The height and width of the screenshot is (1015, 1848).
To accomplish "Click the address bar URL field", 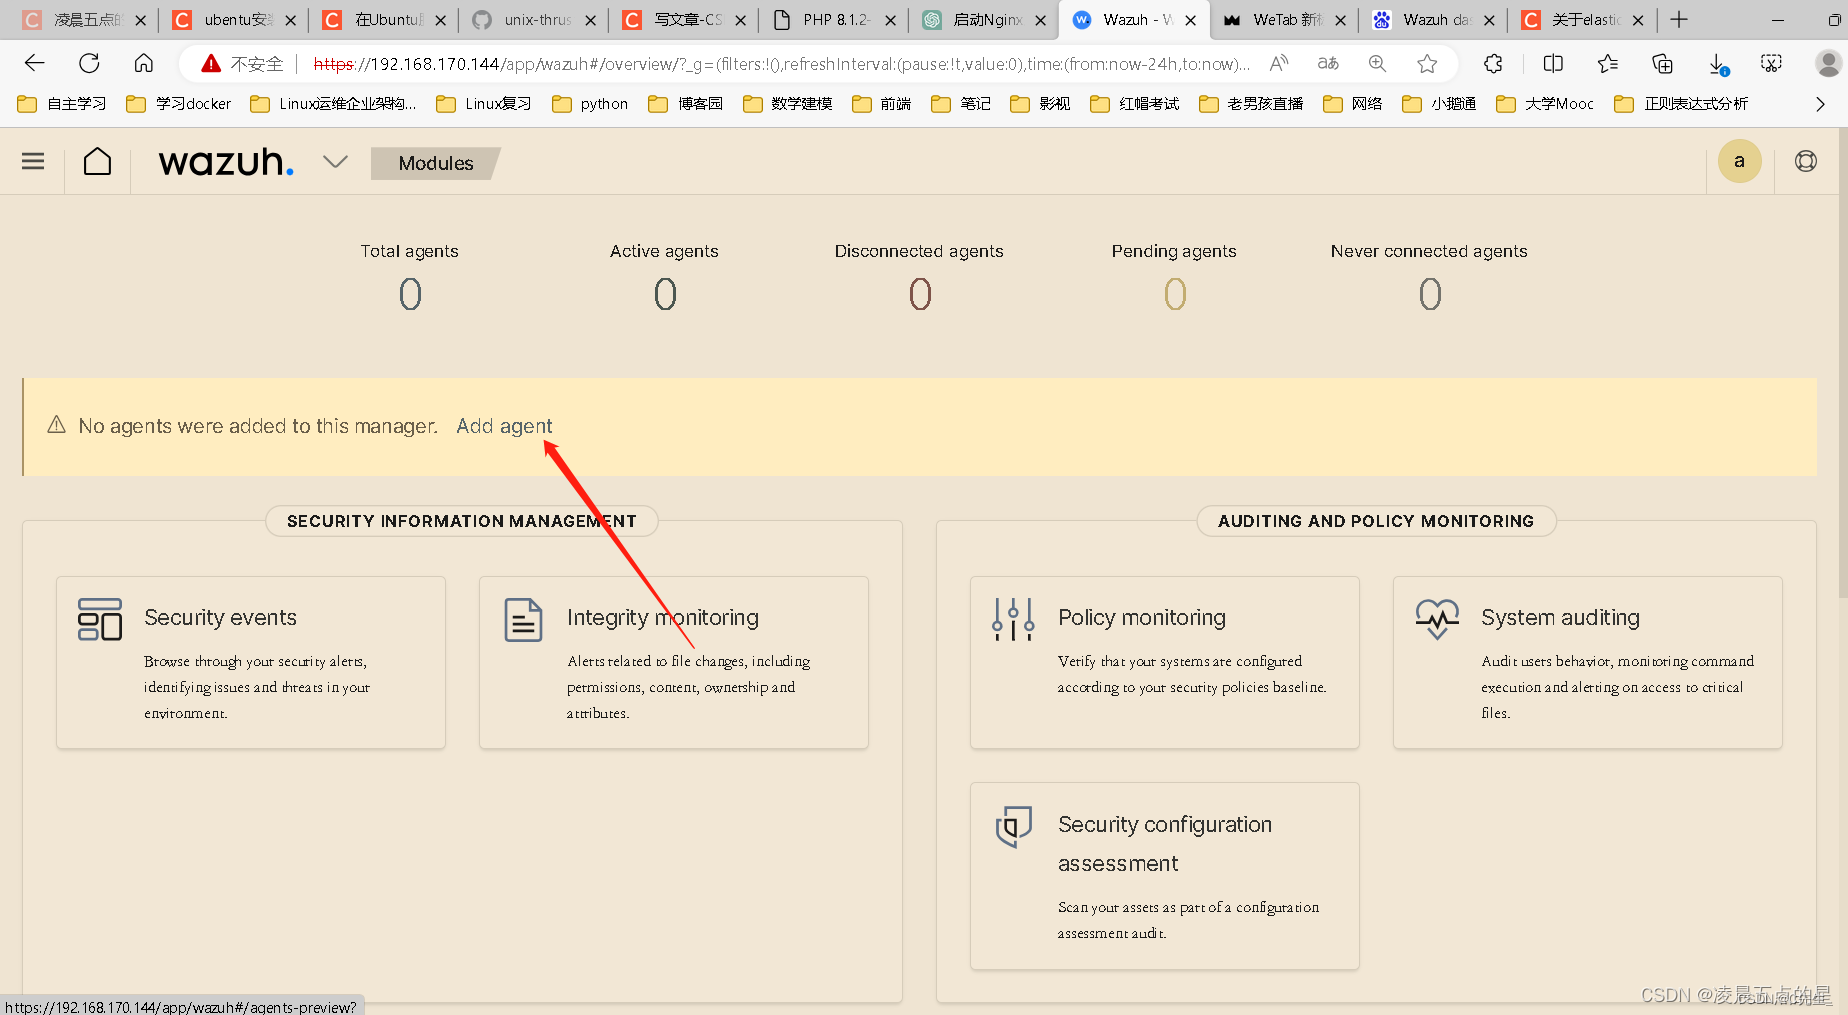I will pyautogui.click(x=780, y=64).
